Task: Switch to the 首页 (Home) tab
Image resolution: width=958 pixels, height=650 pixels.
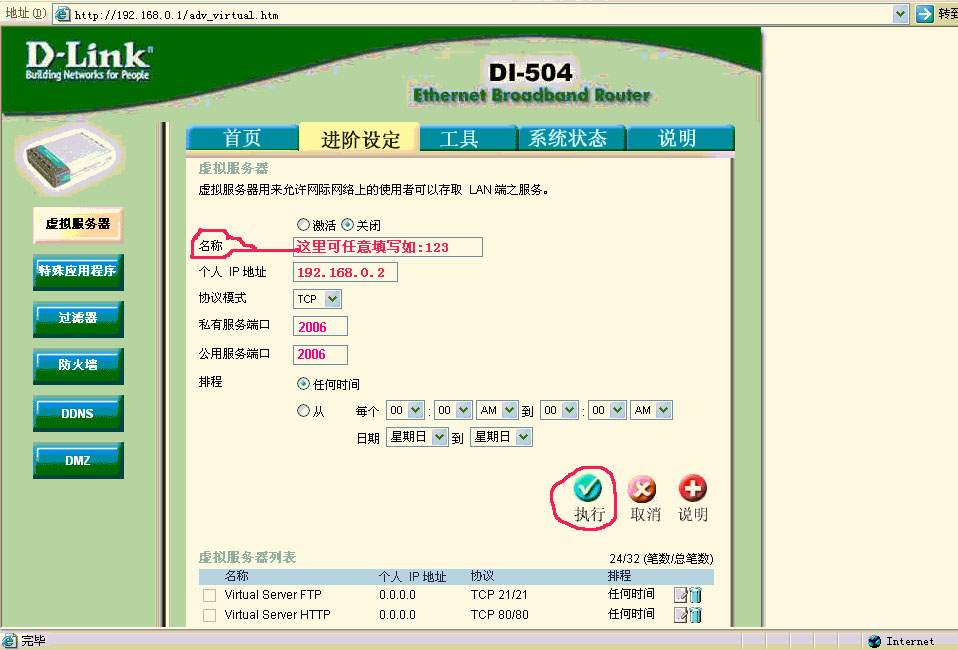Action: click(x=242, y=139)
